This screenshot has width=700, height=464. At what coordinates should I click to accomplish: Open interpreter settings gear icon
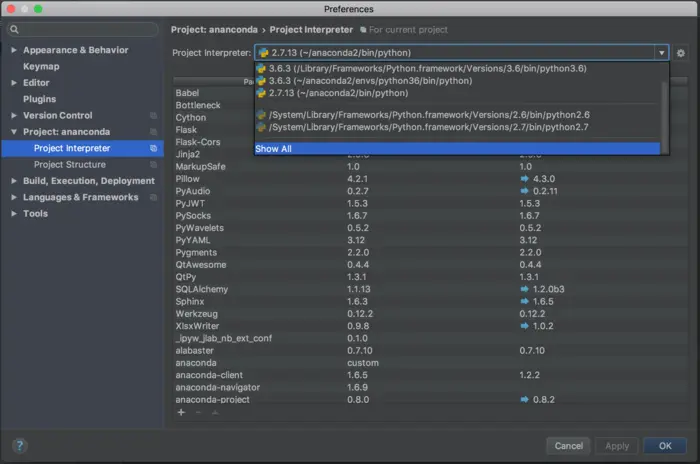(x=680, y=53)
